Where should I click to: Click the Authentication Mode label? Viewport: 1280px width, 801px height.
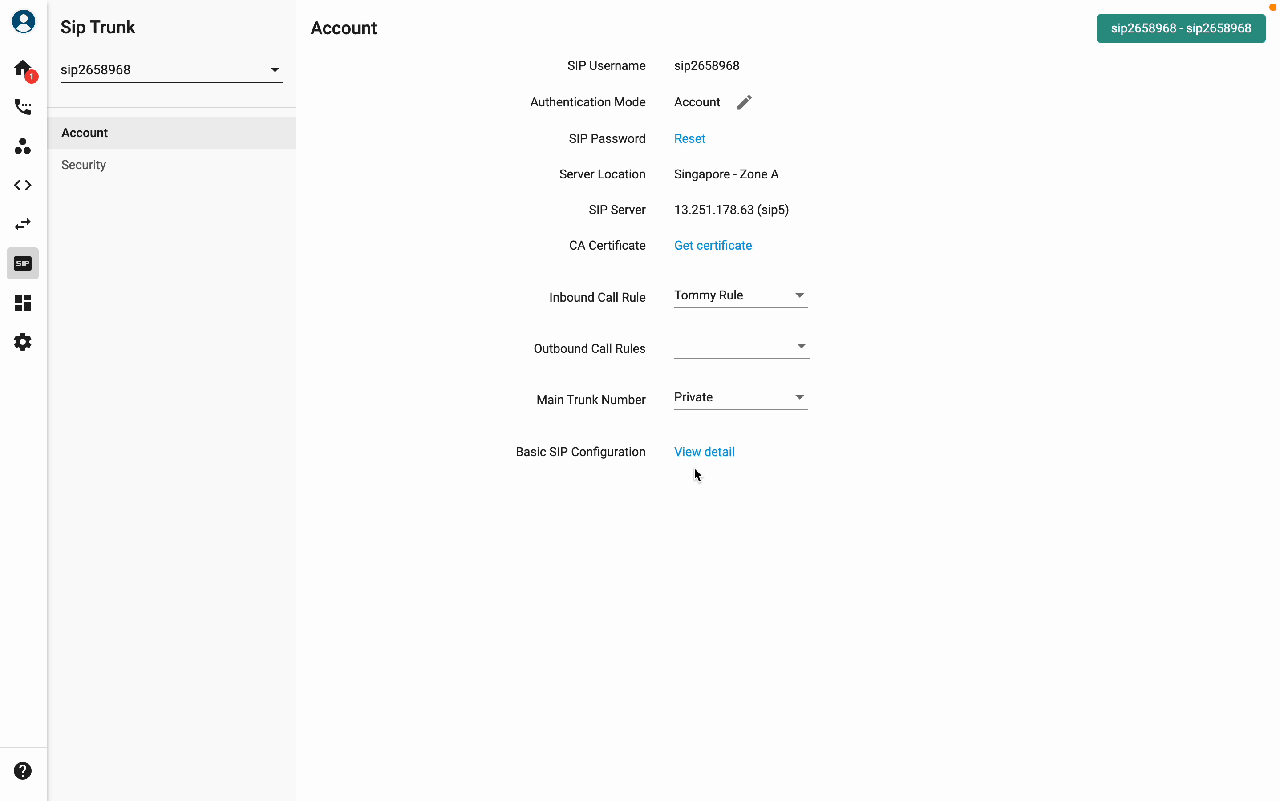tap(588, 102)
